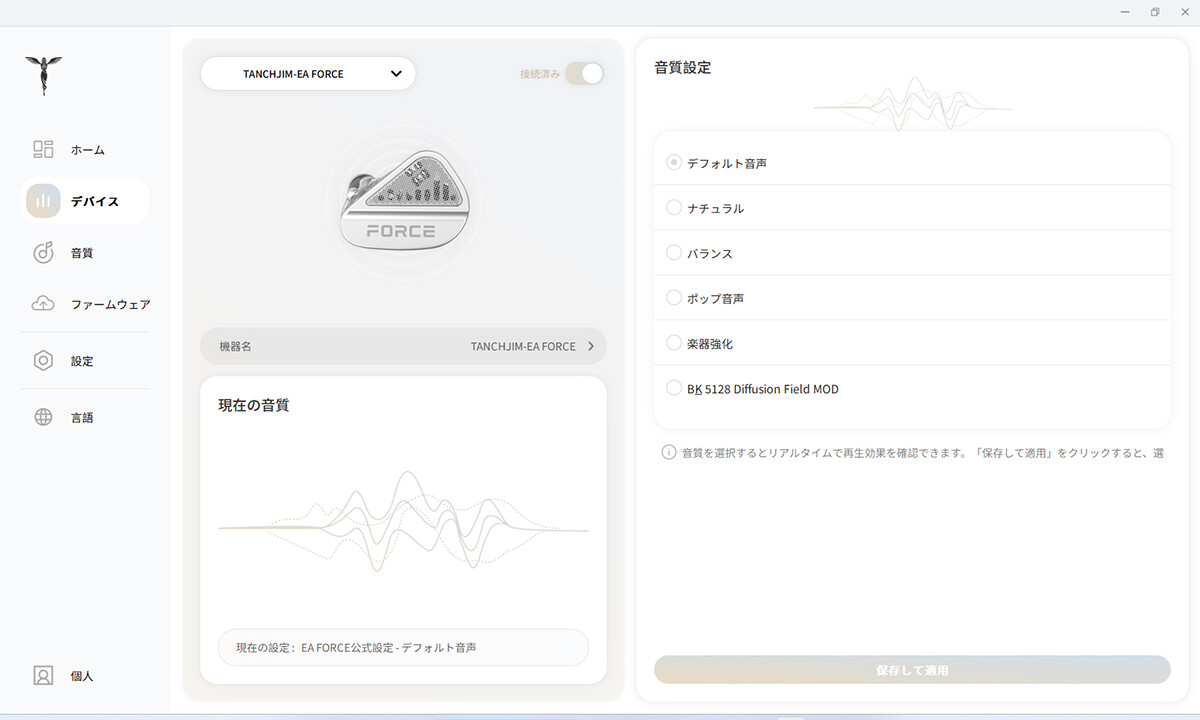This screenshot has width=1200, height=720.
Task: Expand the 機器名 row chevron
Action: click(x=591, y=346)
